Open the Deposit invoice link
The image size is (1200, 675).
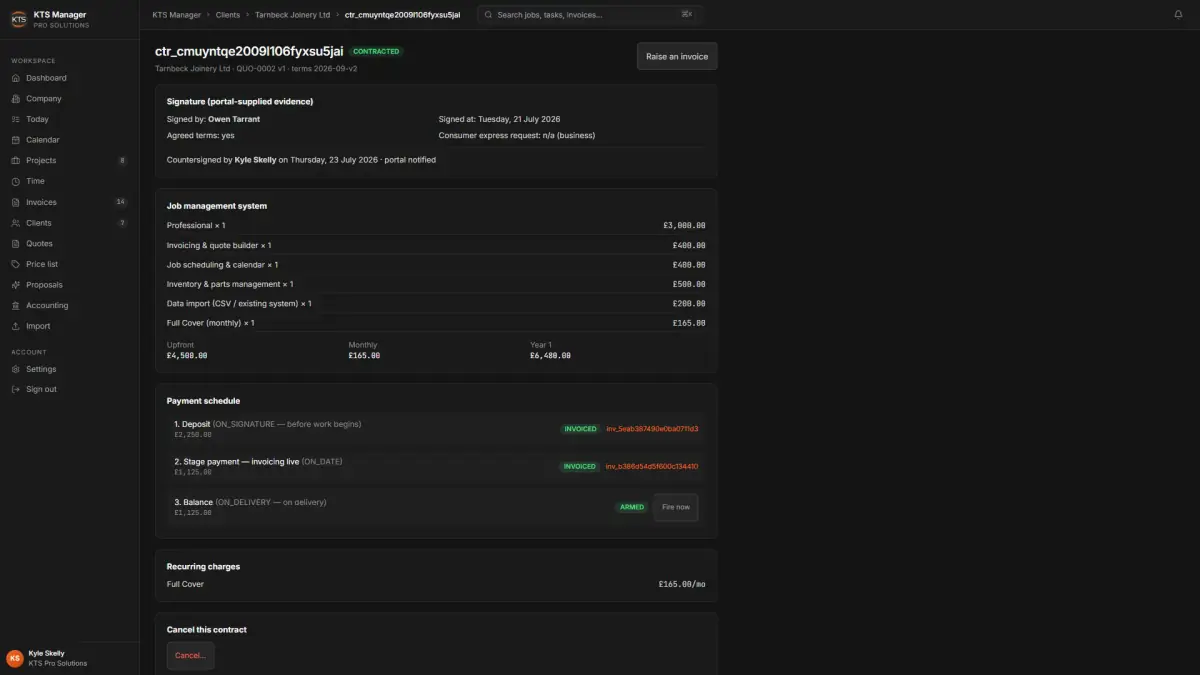(x=652, y=429)
